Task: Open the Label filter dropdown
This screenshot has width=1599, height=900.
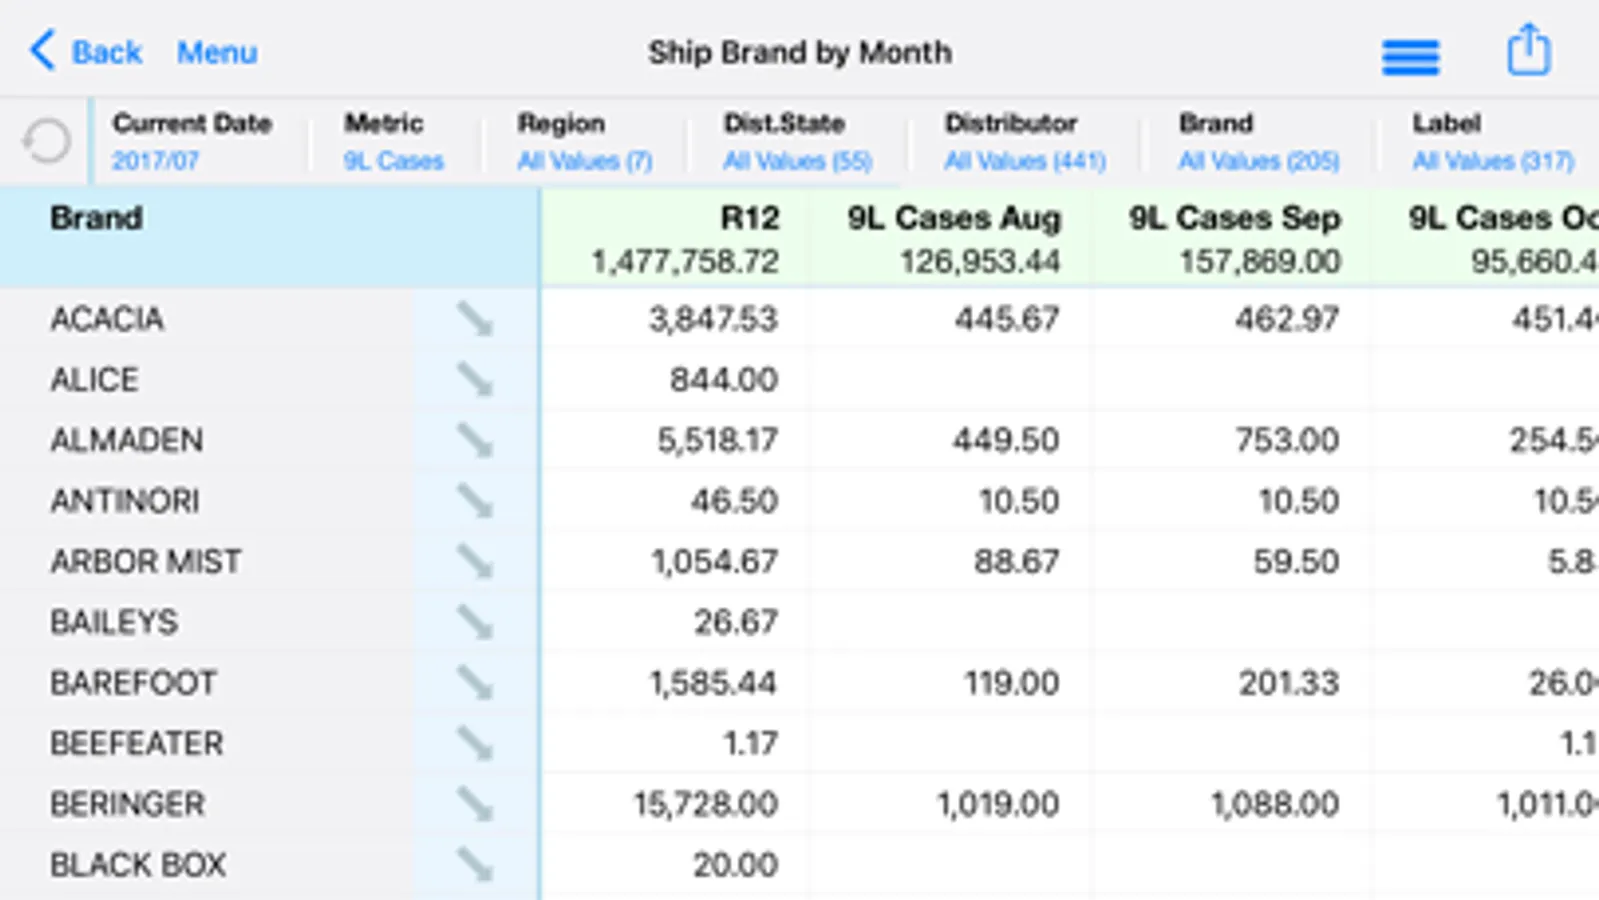Action: [1492, 142]
